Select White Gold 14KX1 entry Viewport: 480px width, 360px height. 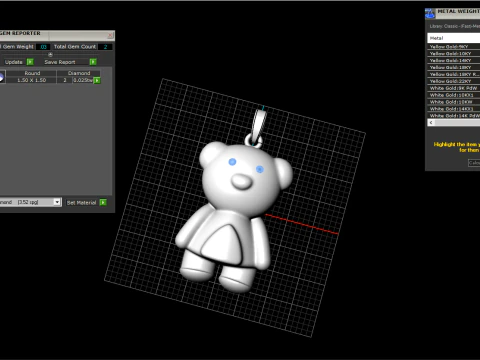454,109
